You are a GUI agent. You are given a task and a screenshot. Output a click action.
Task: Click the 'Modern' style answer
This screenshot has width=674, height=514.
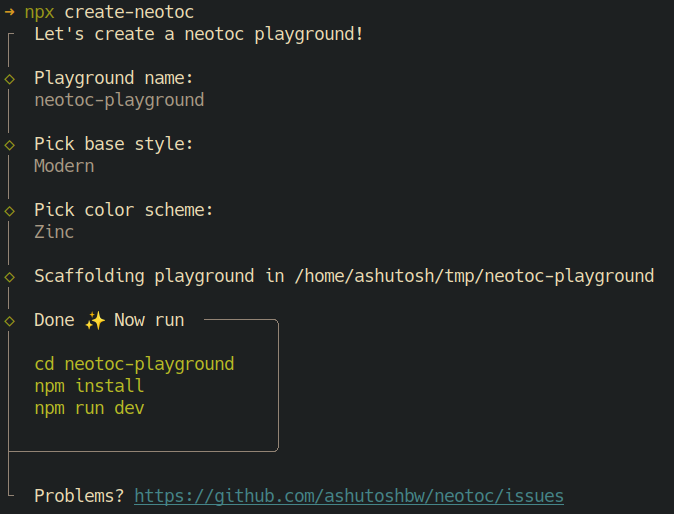point(64,166)
